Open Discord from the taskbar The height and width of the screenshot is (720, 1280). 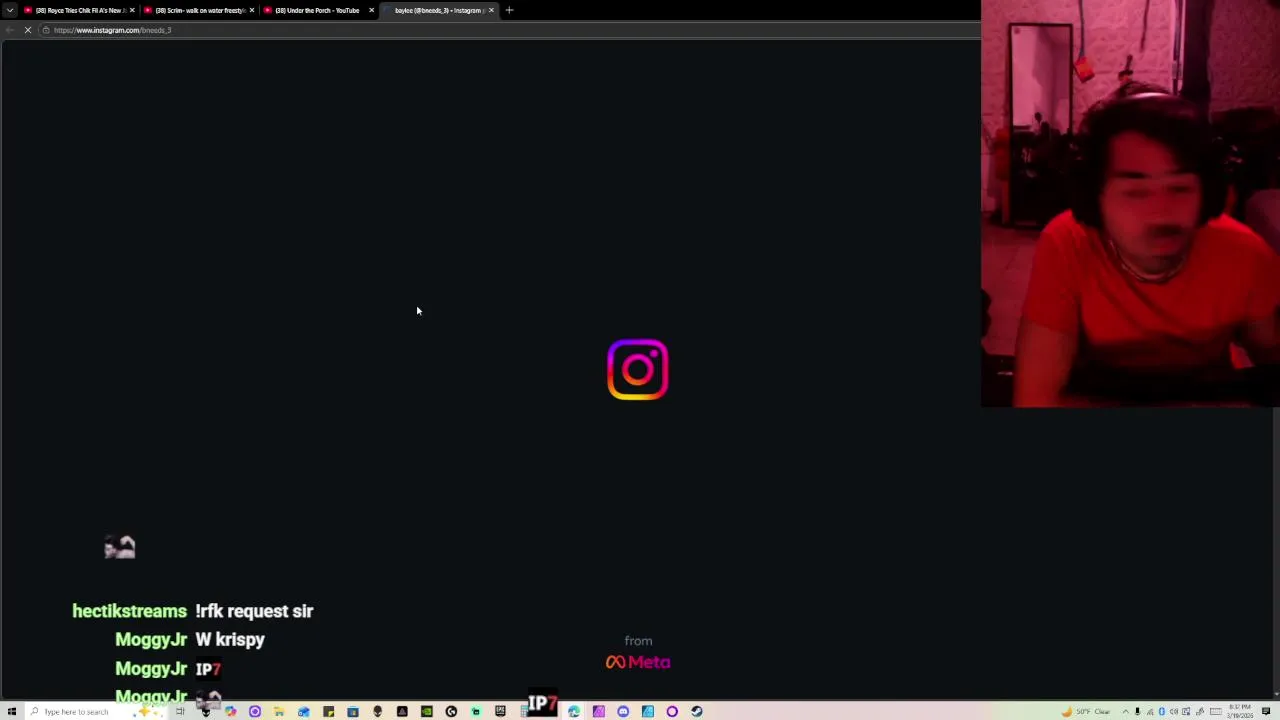(x=623, y=711)
